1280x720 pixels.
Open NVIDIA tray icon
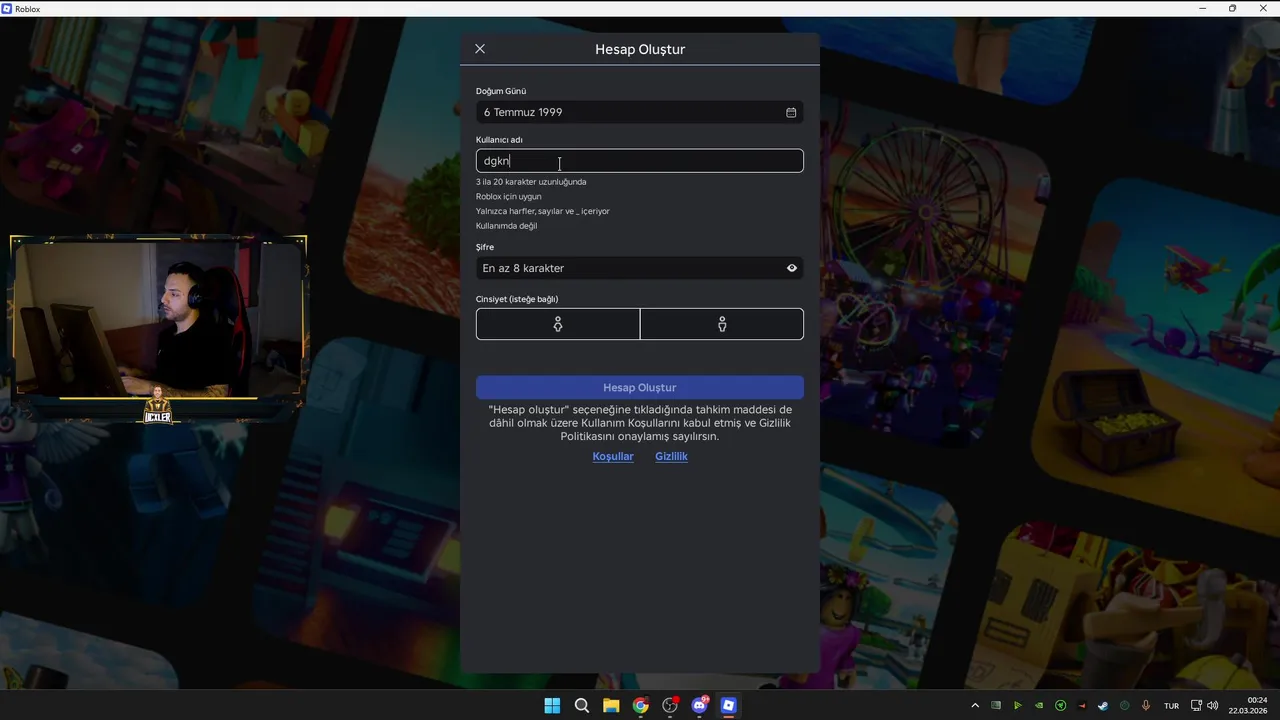coord(1039,706)
